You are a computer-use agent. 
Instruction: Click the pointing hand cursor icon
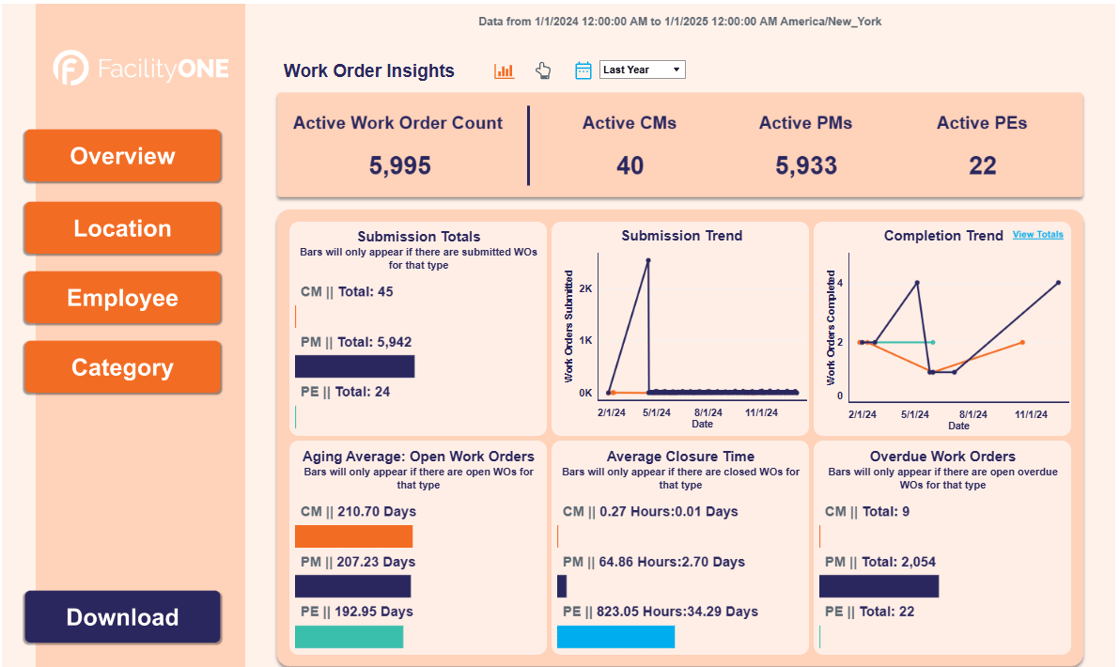click(x=543, y=70)
